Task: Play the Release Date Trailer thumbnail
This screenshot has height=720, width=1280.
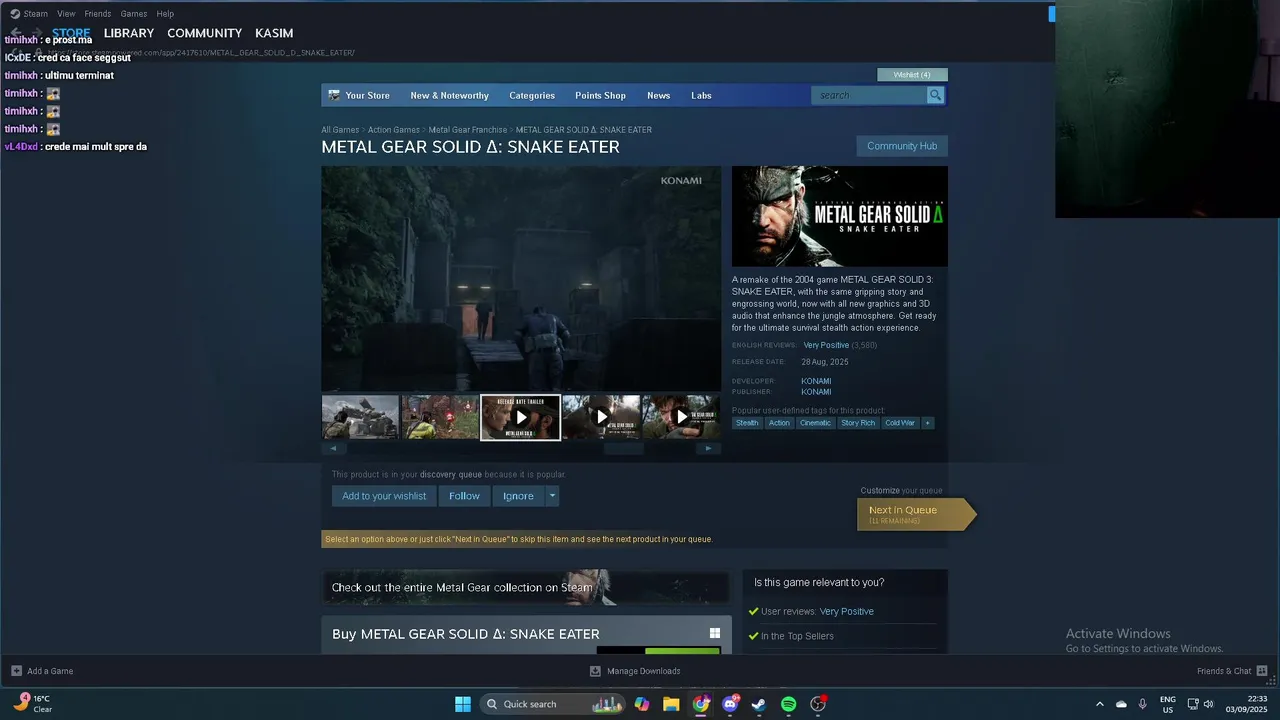Action: (x=520, y=417)
